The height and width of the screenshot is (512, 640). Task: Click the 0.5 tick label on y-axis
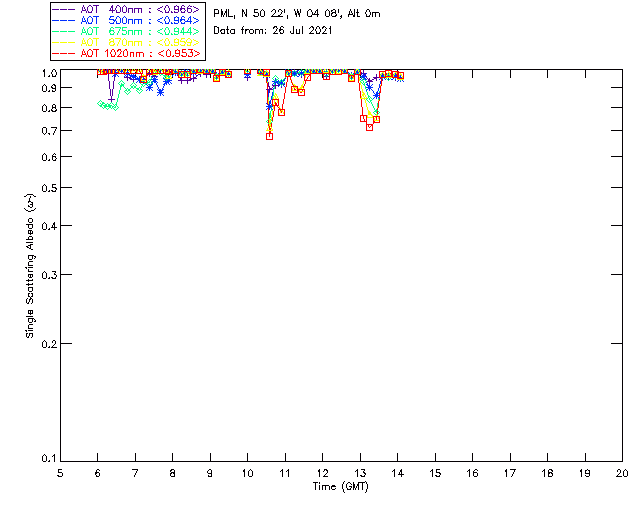pos(46,188)
